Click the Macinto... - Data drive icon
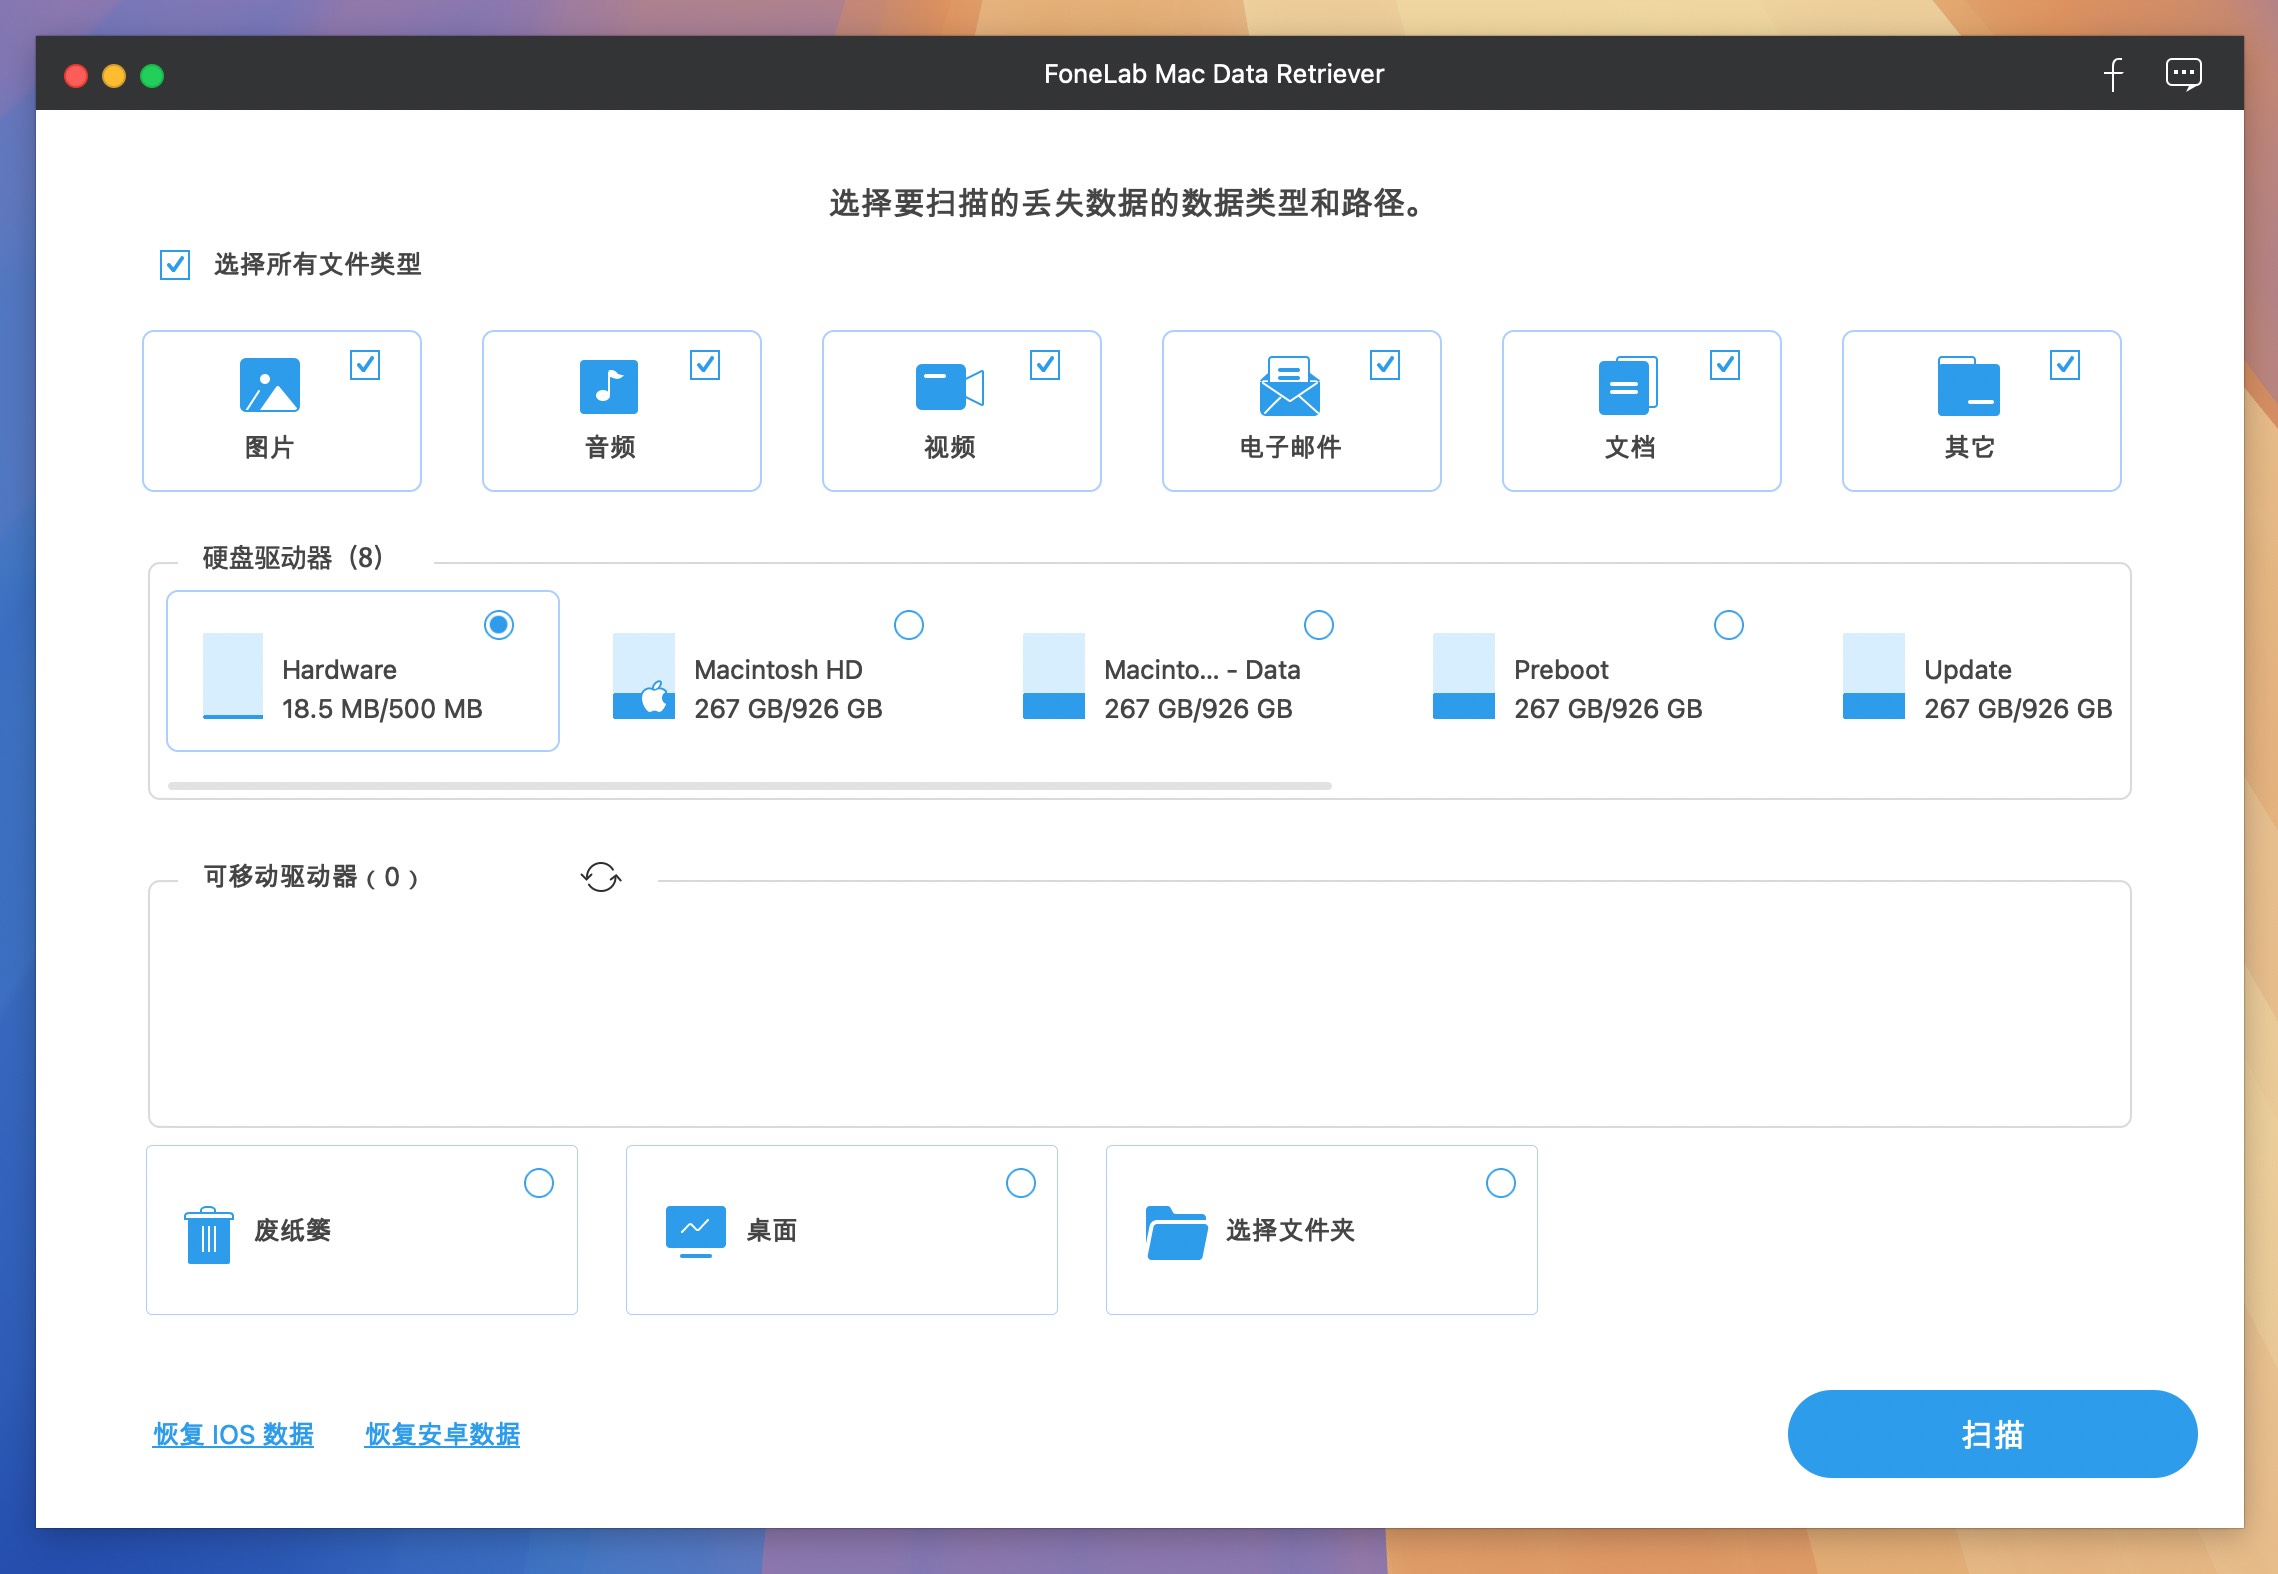Image resolution: width=2278 pixels, height=1574 pixels. pos(1053,676)
